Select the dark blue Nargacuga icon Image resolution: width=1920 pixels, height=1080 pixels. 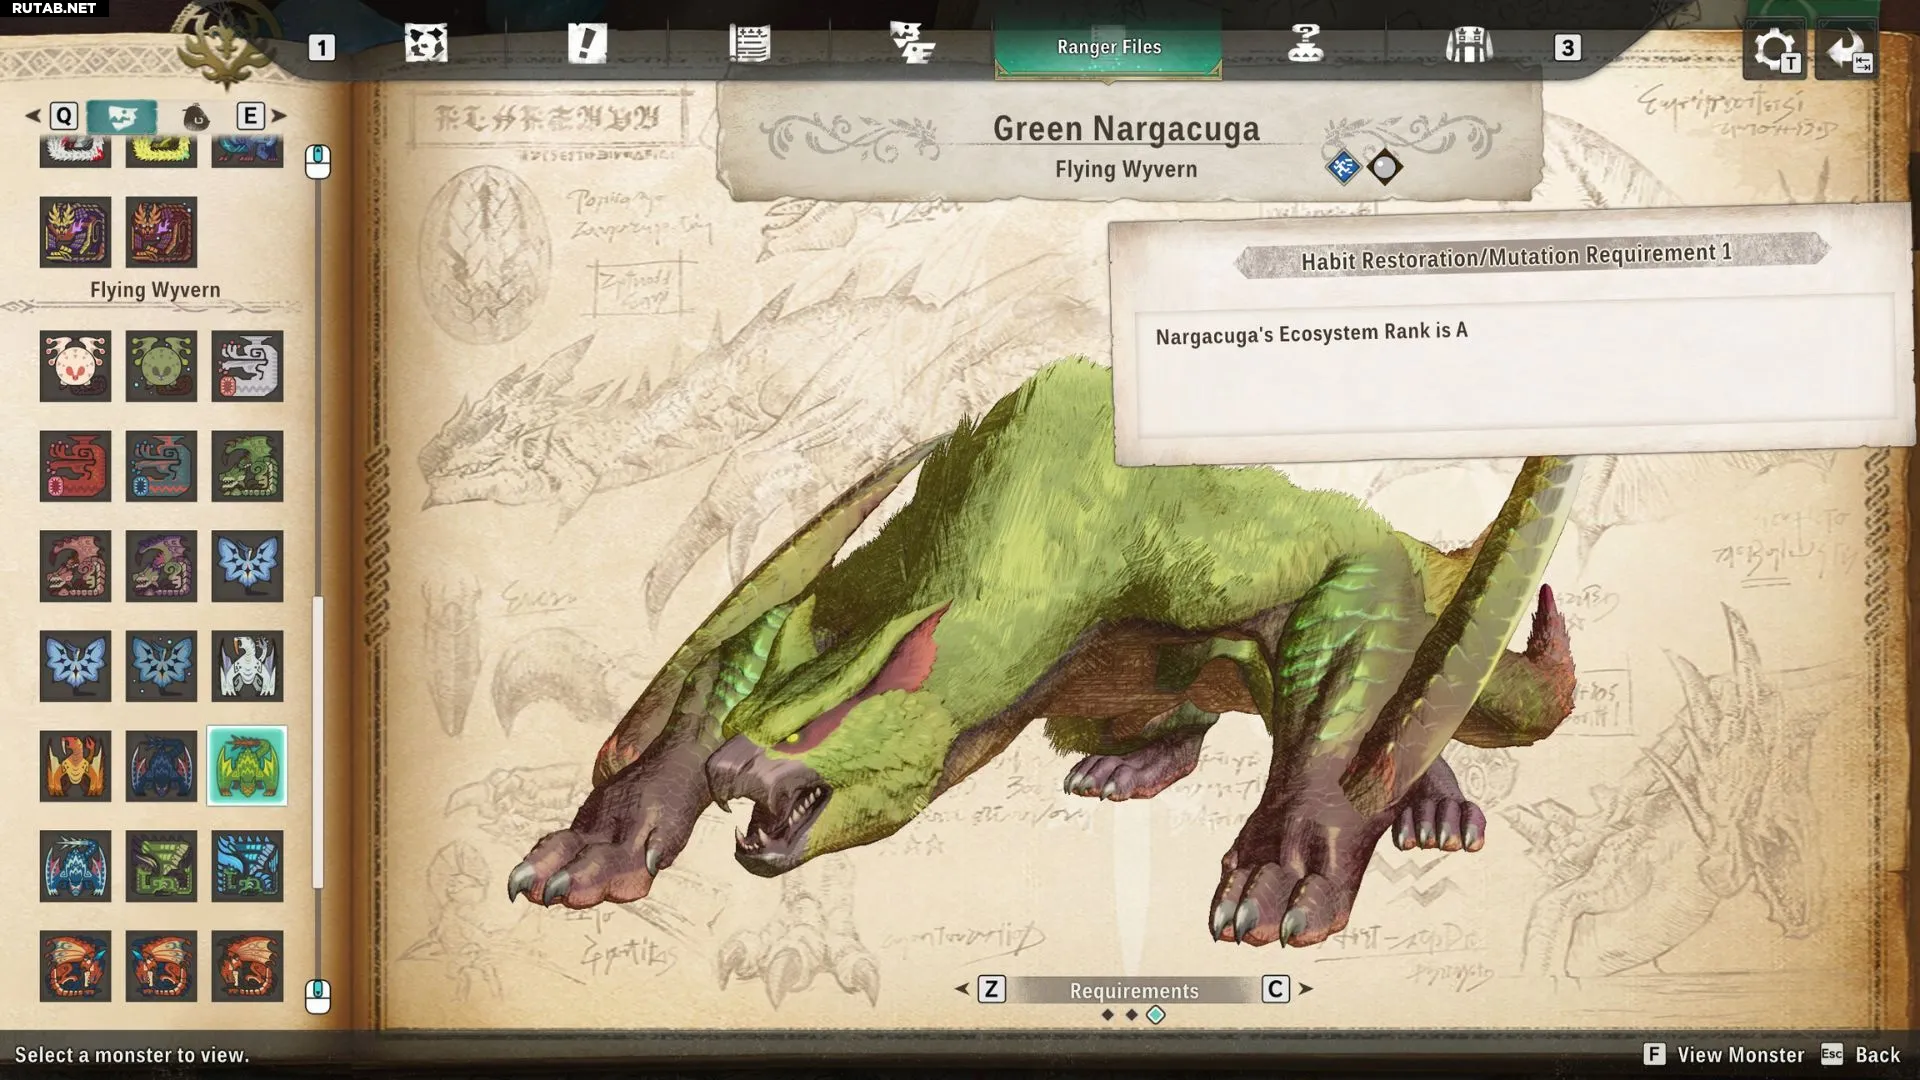pos(161,766)
